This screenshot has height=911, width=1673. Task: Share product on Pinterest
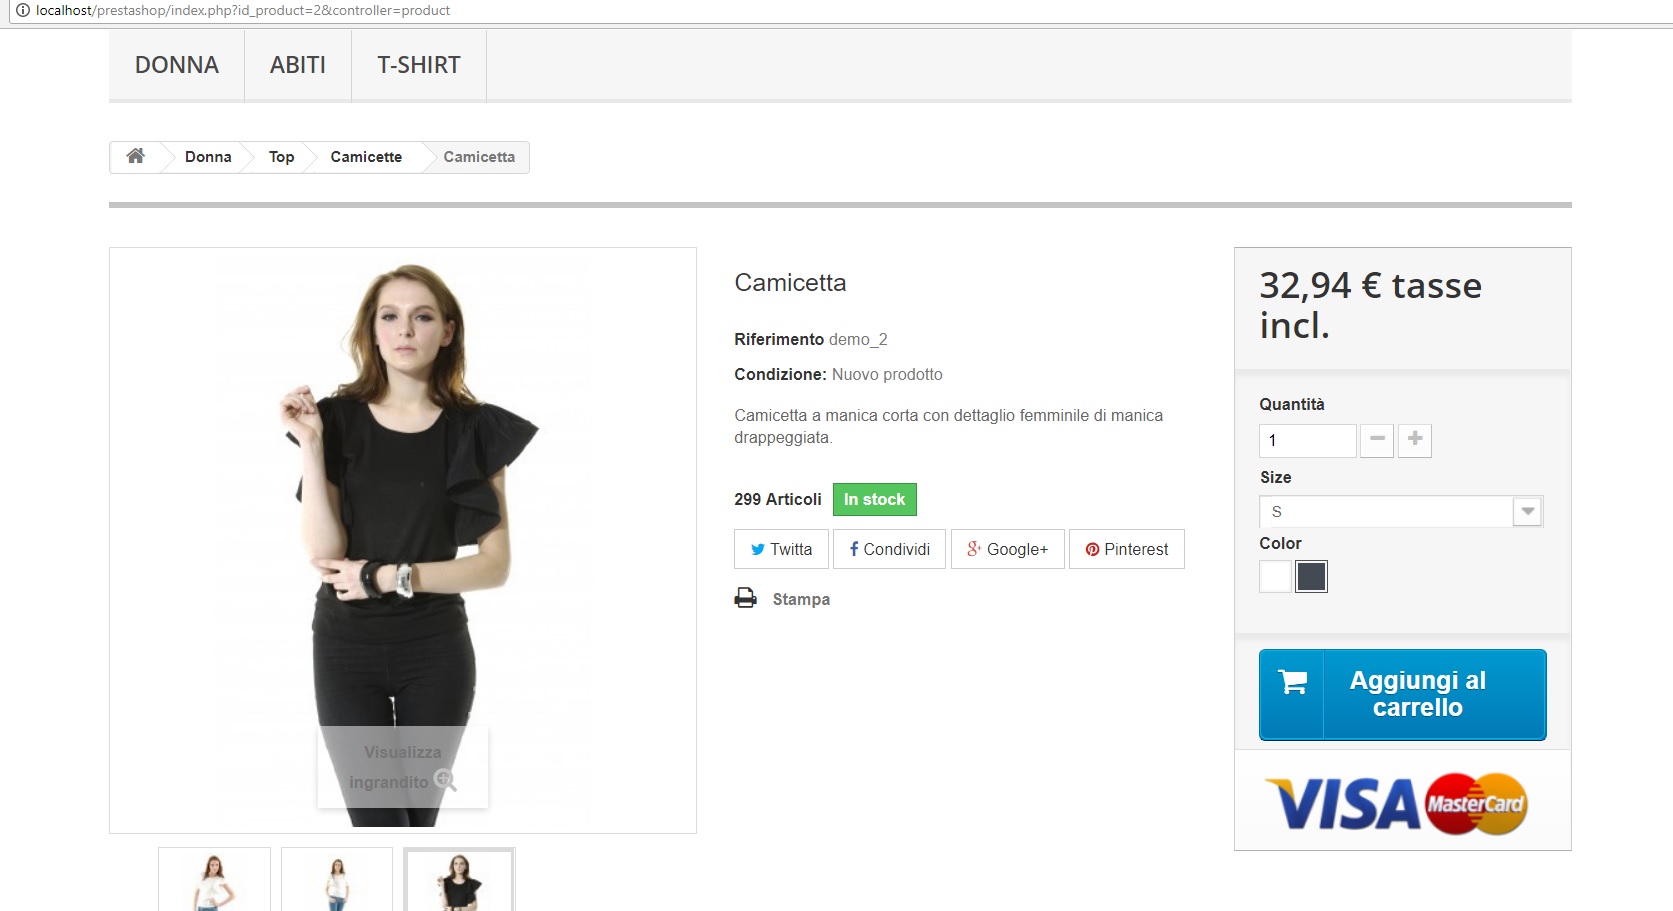[1127, 549]
